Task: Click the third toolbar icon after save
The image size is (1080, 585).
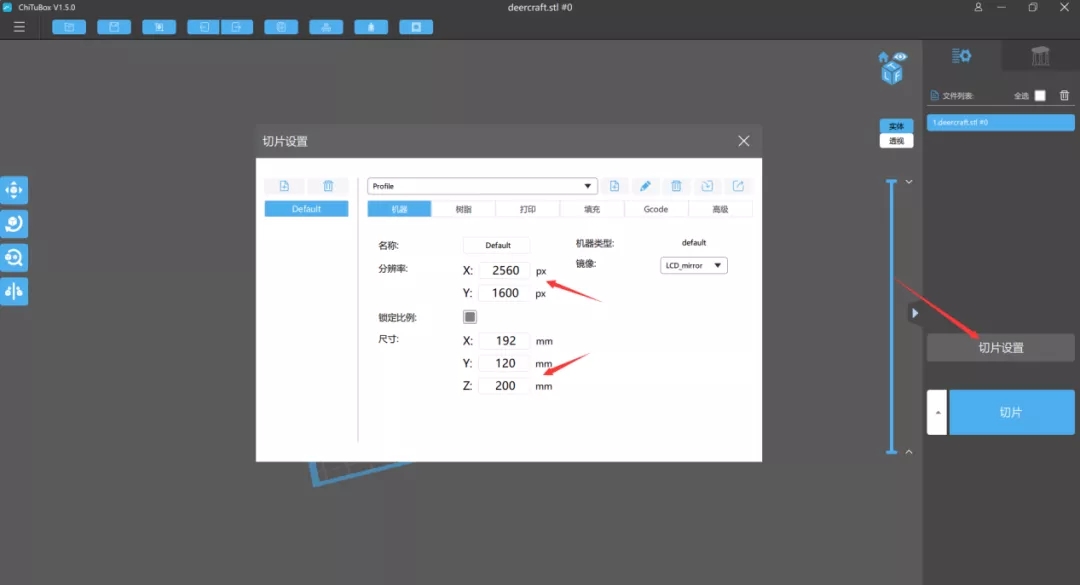Action: [x=159, y=27]
